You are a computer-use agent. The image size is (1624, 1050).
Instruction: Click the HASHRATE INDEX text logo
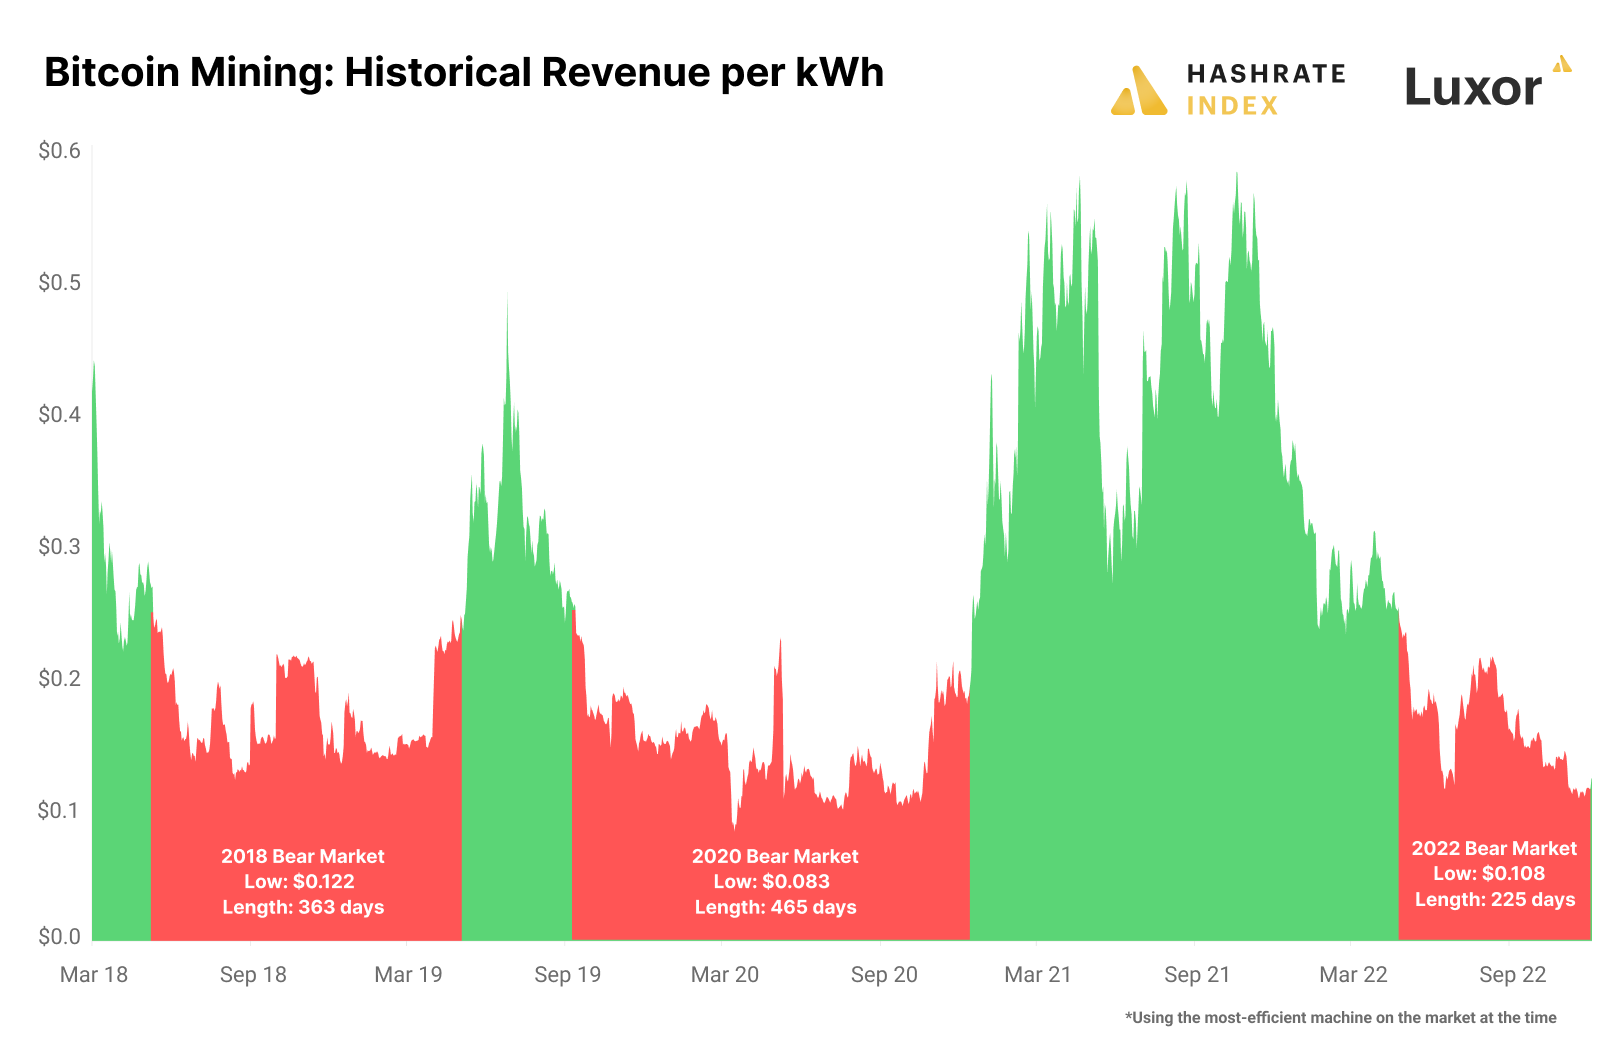[1266, 89]
